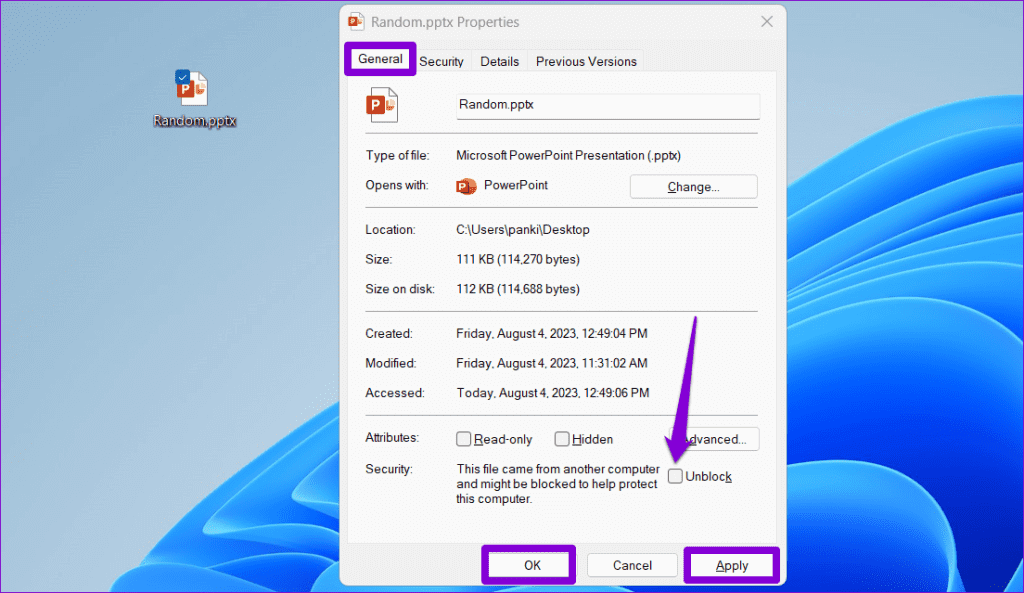Click the Accessed date 12:49:06 PM
This screenshot has height=593, width=1024.
pos(552,393)
